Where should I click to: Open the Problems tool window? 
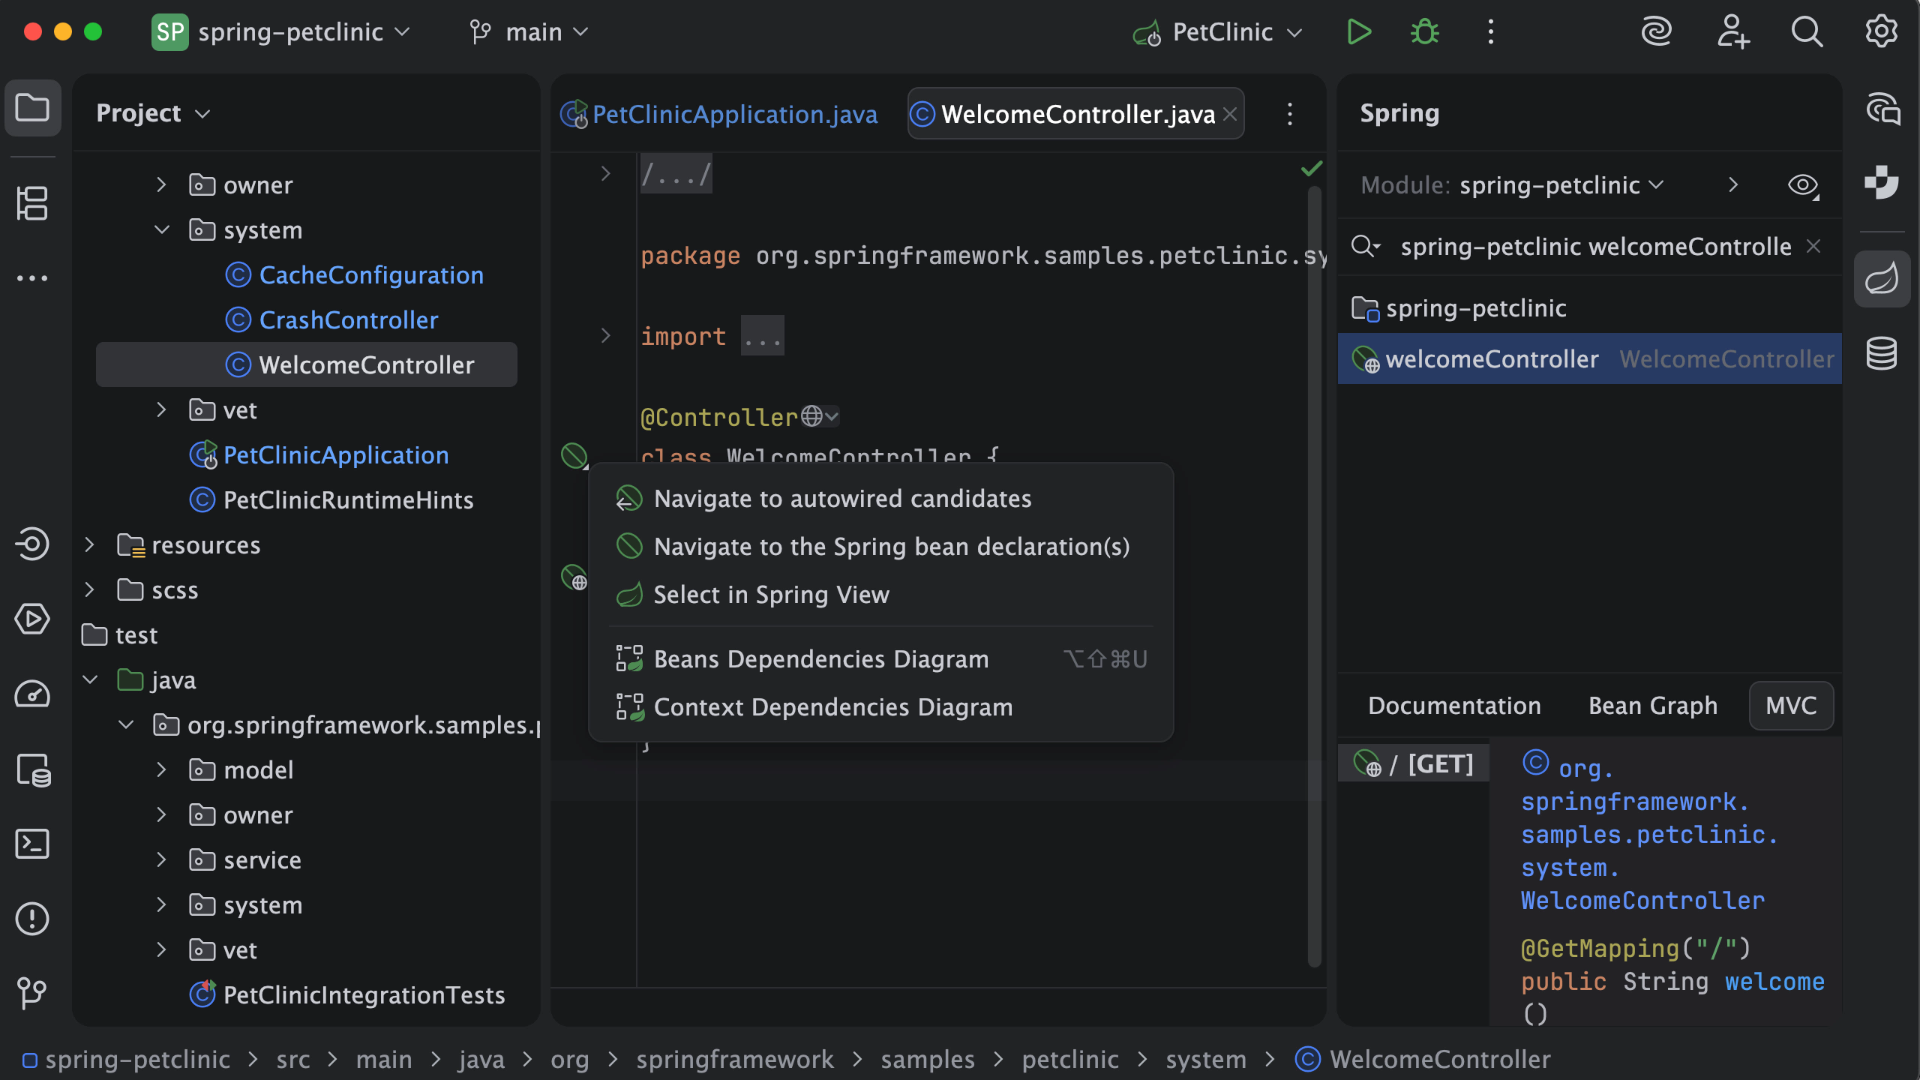click(32, 918)
